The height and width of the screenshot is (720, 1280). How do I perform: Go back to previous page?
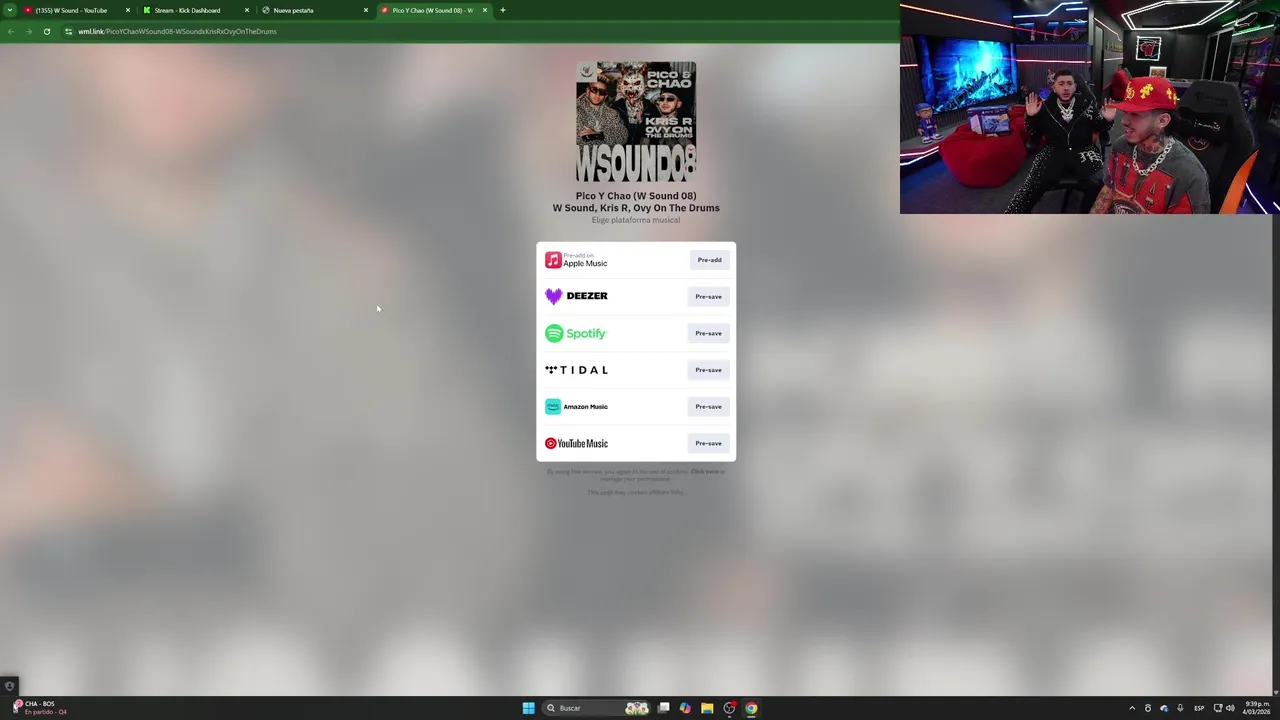tap(10, 31)
